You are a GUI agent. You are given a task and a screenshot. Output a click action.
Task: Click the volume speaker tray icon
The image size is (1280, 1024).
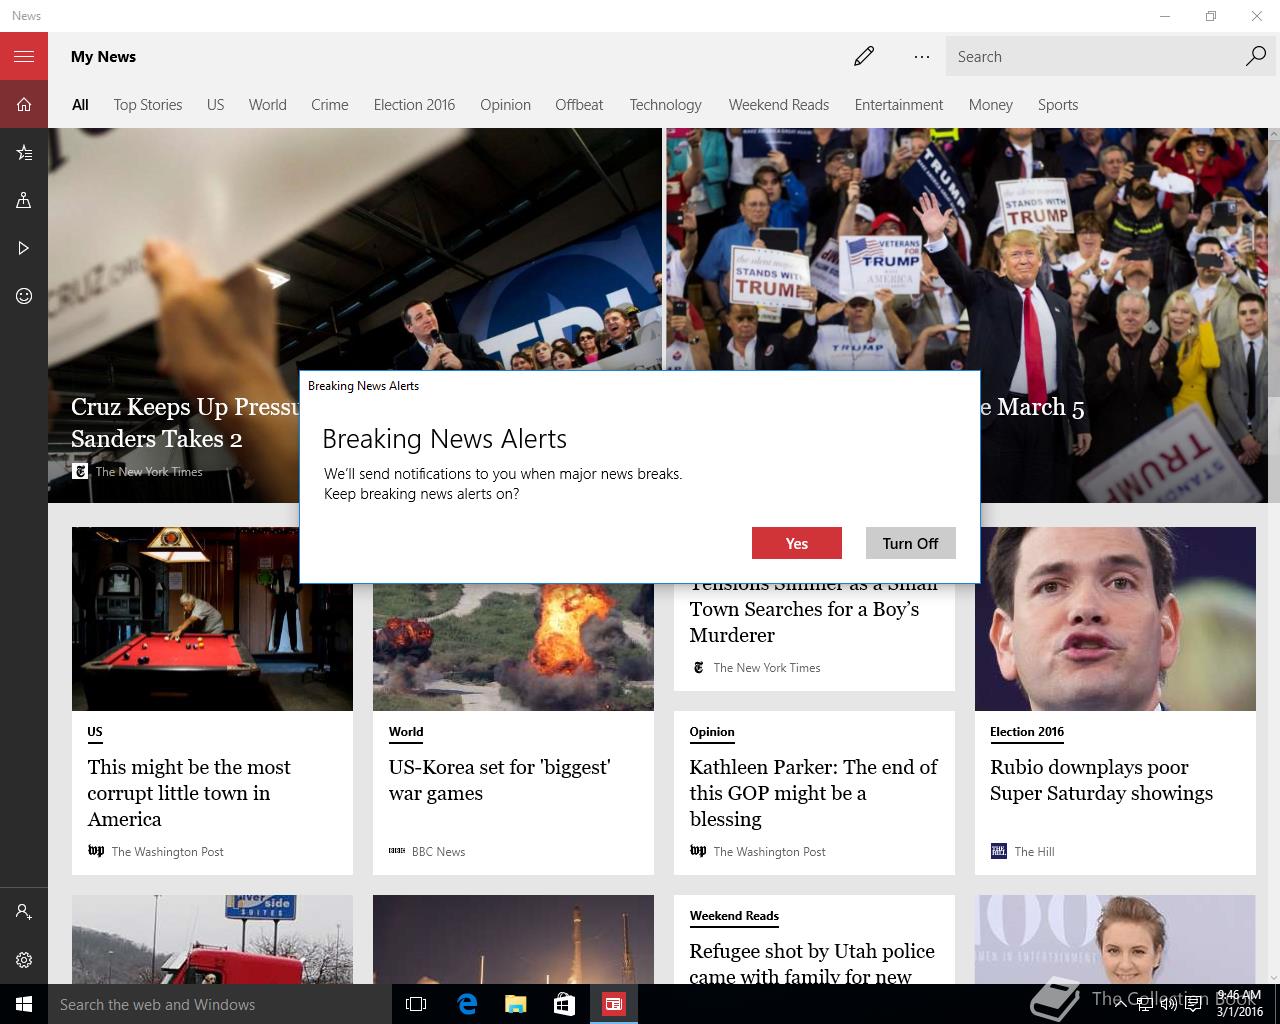[x=1168, y=1004]
